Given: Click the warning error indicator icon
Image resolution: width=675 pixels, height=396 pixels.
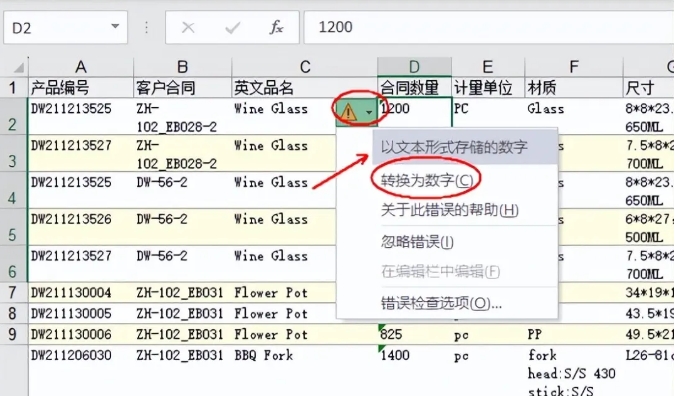Looking at the screenshot, I should (x=348, y=113).
